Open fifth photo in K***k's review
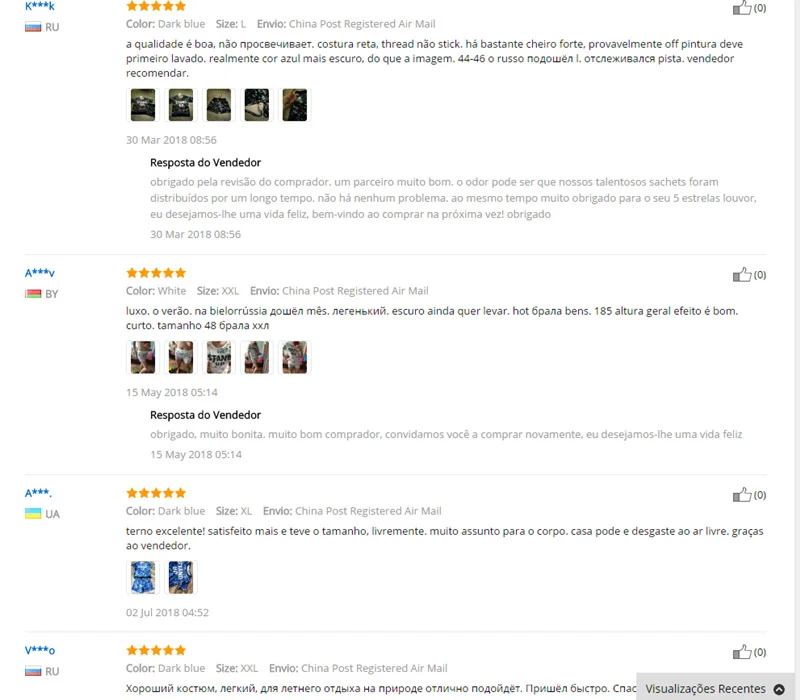 [x=295, y=105]
